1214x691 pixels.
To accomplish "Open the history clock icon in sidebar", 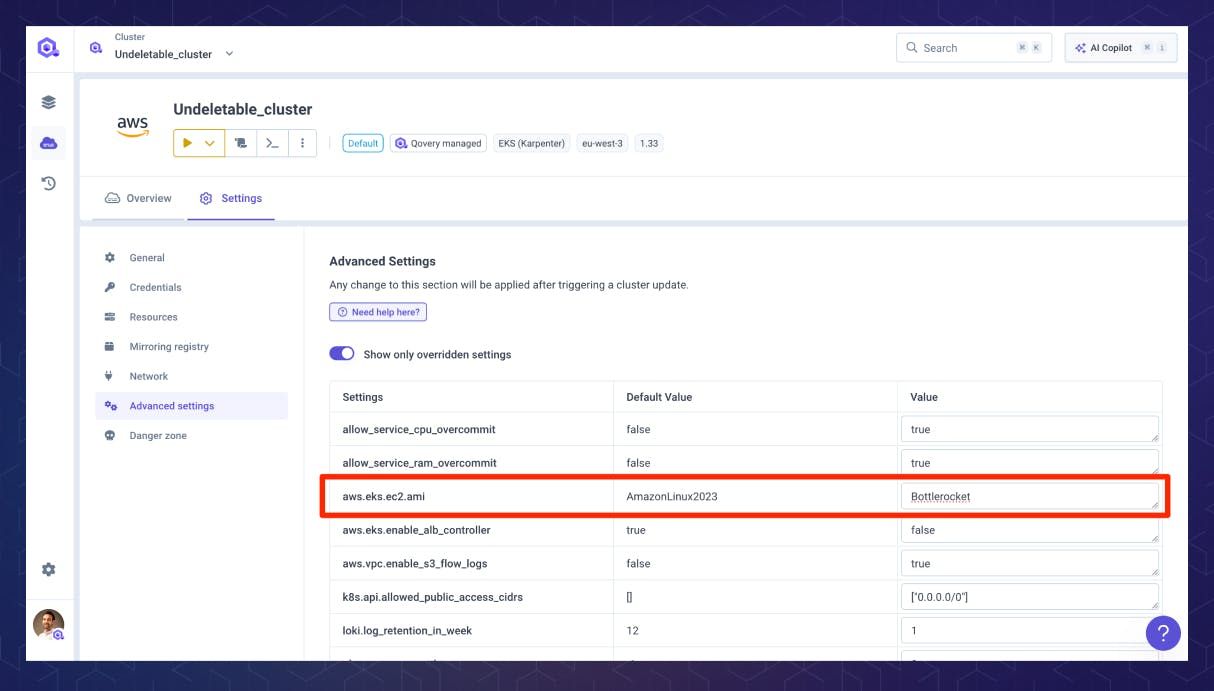I will (48, 183).
